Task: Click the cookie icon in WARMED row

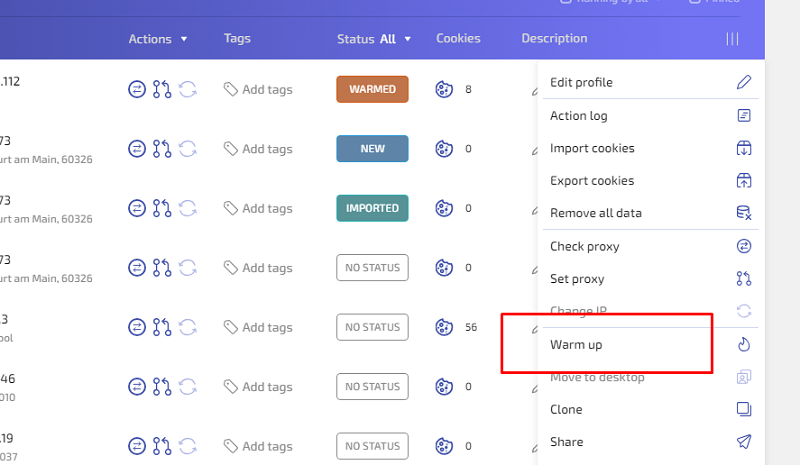Action: coord(444,89)
